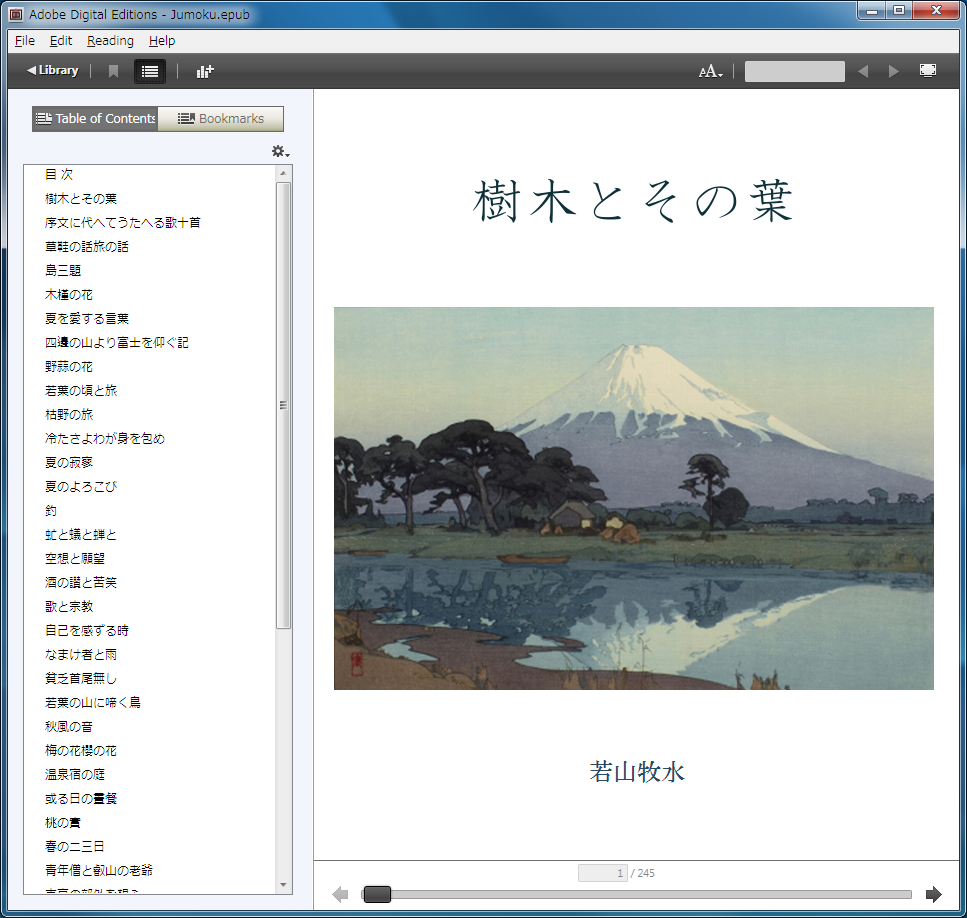967x918 pixels.
Task: Open the 自己を感ずる時 chapter
Action: click(87, 631)
